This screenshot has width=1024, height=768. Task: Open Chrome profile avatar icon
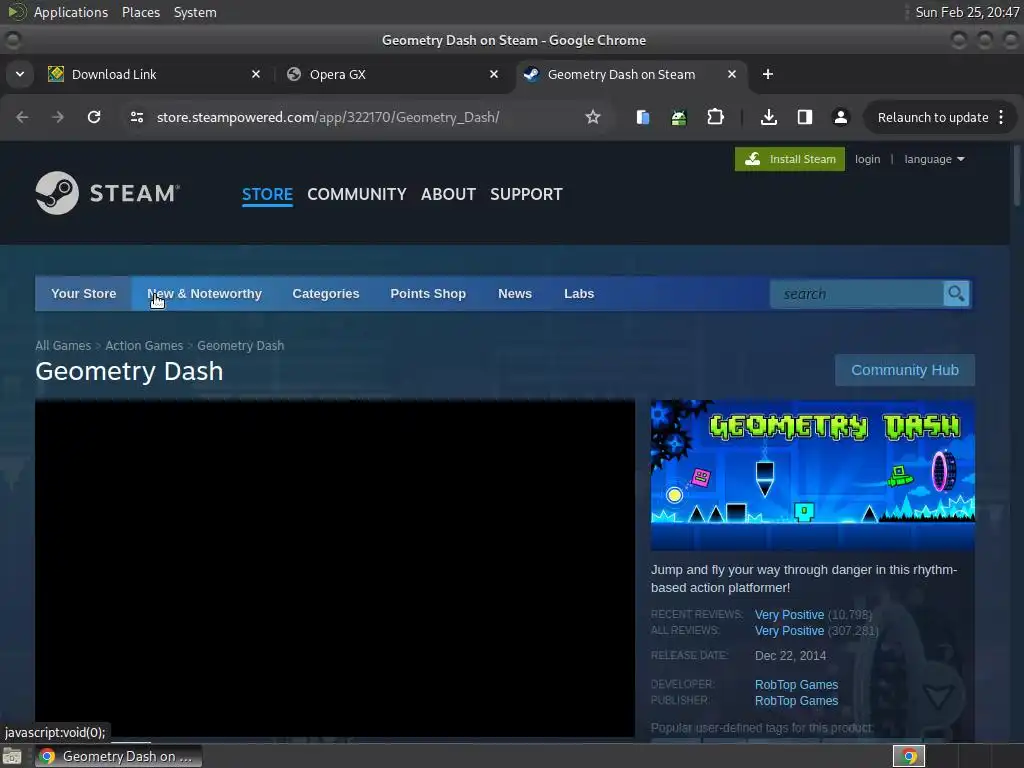[840, 117]
